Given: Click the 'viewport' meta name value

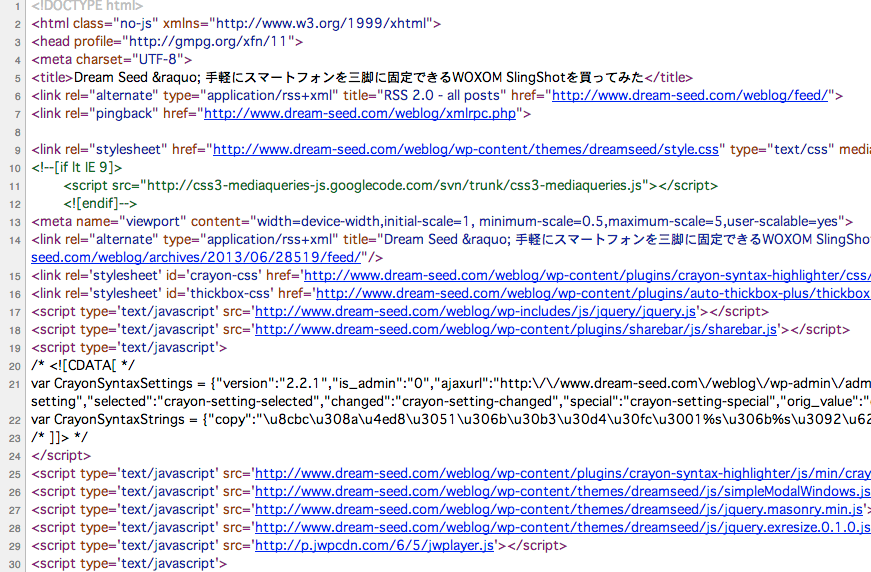Looking at the screenshot, I should coord(153,222).
